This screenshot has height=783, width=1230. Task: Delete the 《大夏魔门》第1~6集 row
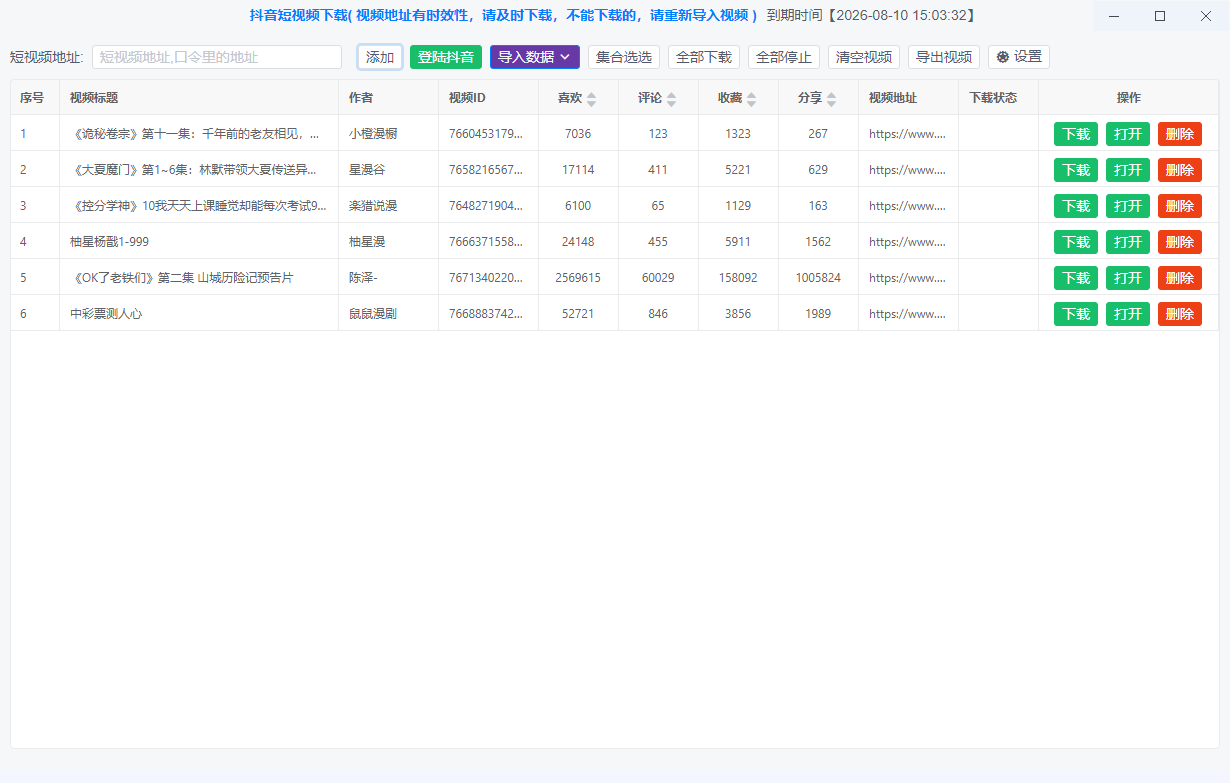coord(1180,170)
